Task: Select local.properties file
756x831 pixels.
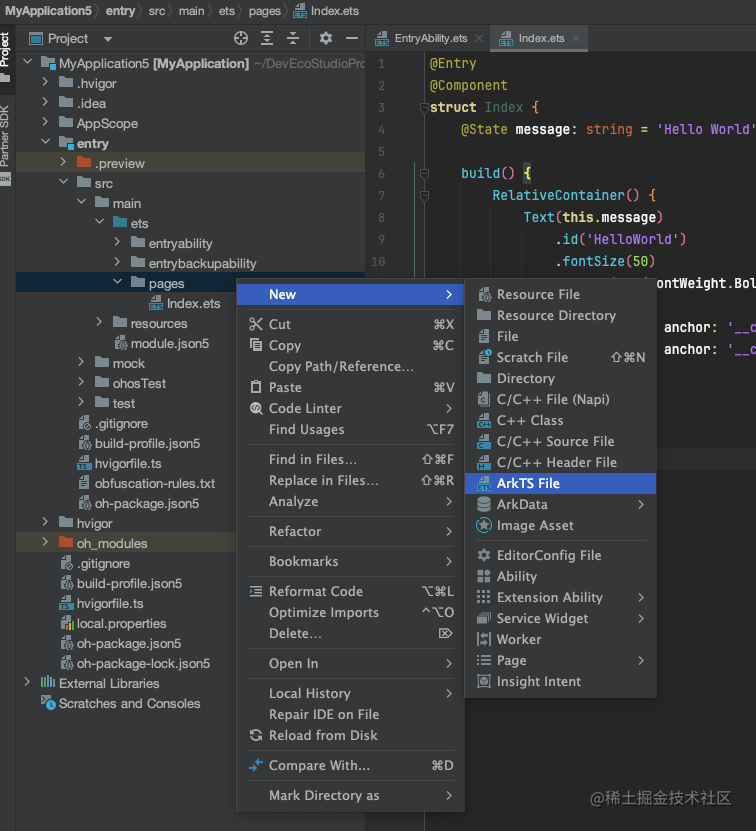Action: point(113,624)
